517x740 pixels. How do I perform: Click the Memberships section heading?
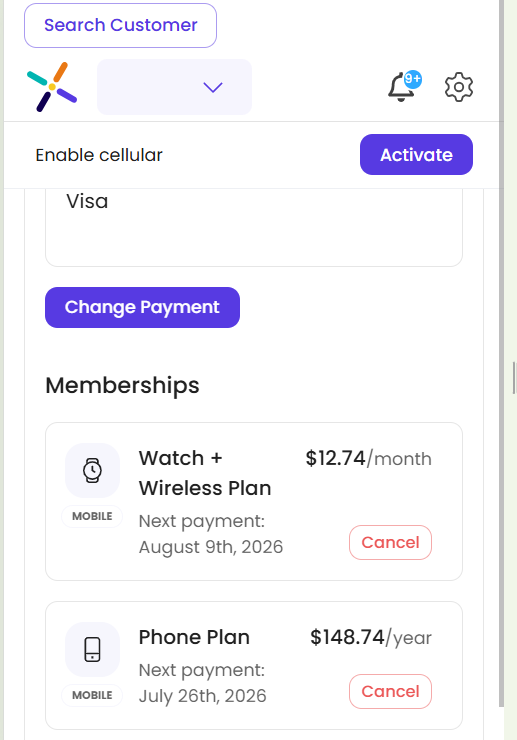[122, 386]
